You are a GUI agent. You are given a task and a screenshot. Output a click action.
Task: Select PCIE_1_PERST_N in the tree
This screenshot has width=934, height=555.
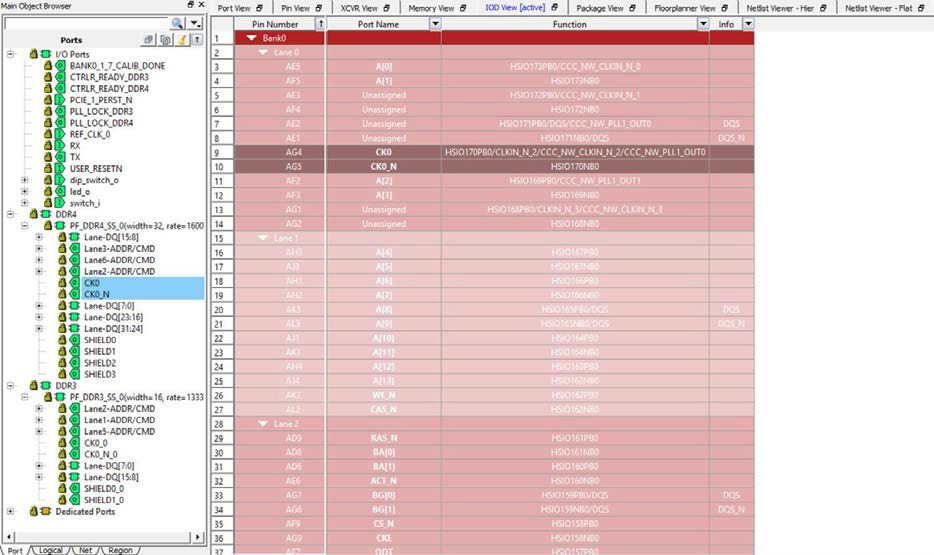101,100
